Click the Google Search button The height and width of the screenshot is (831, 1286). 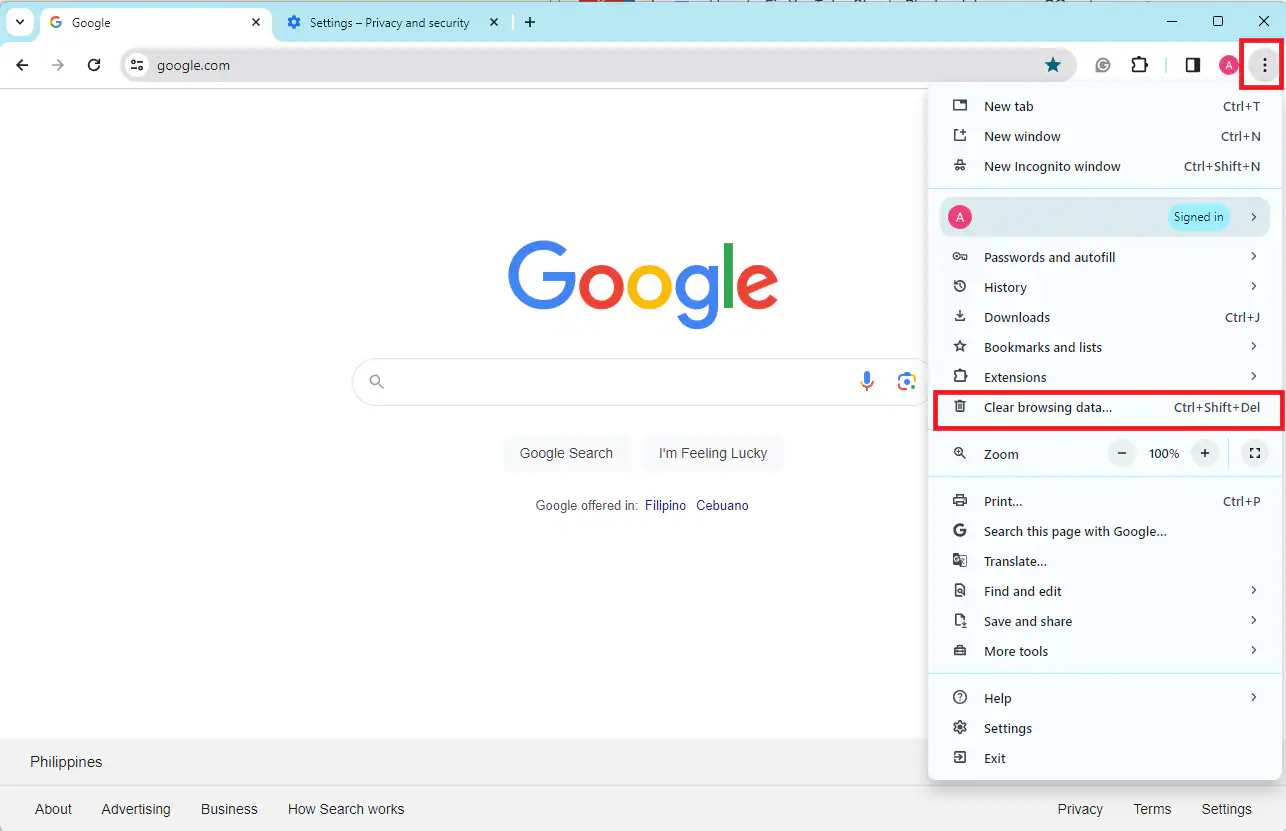(x=566, y=453)
